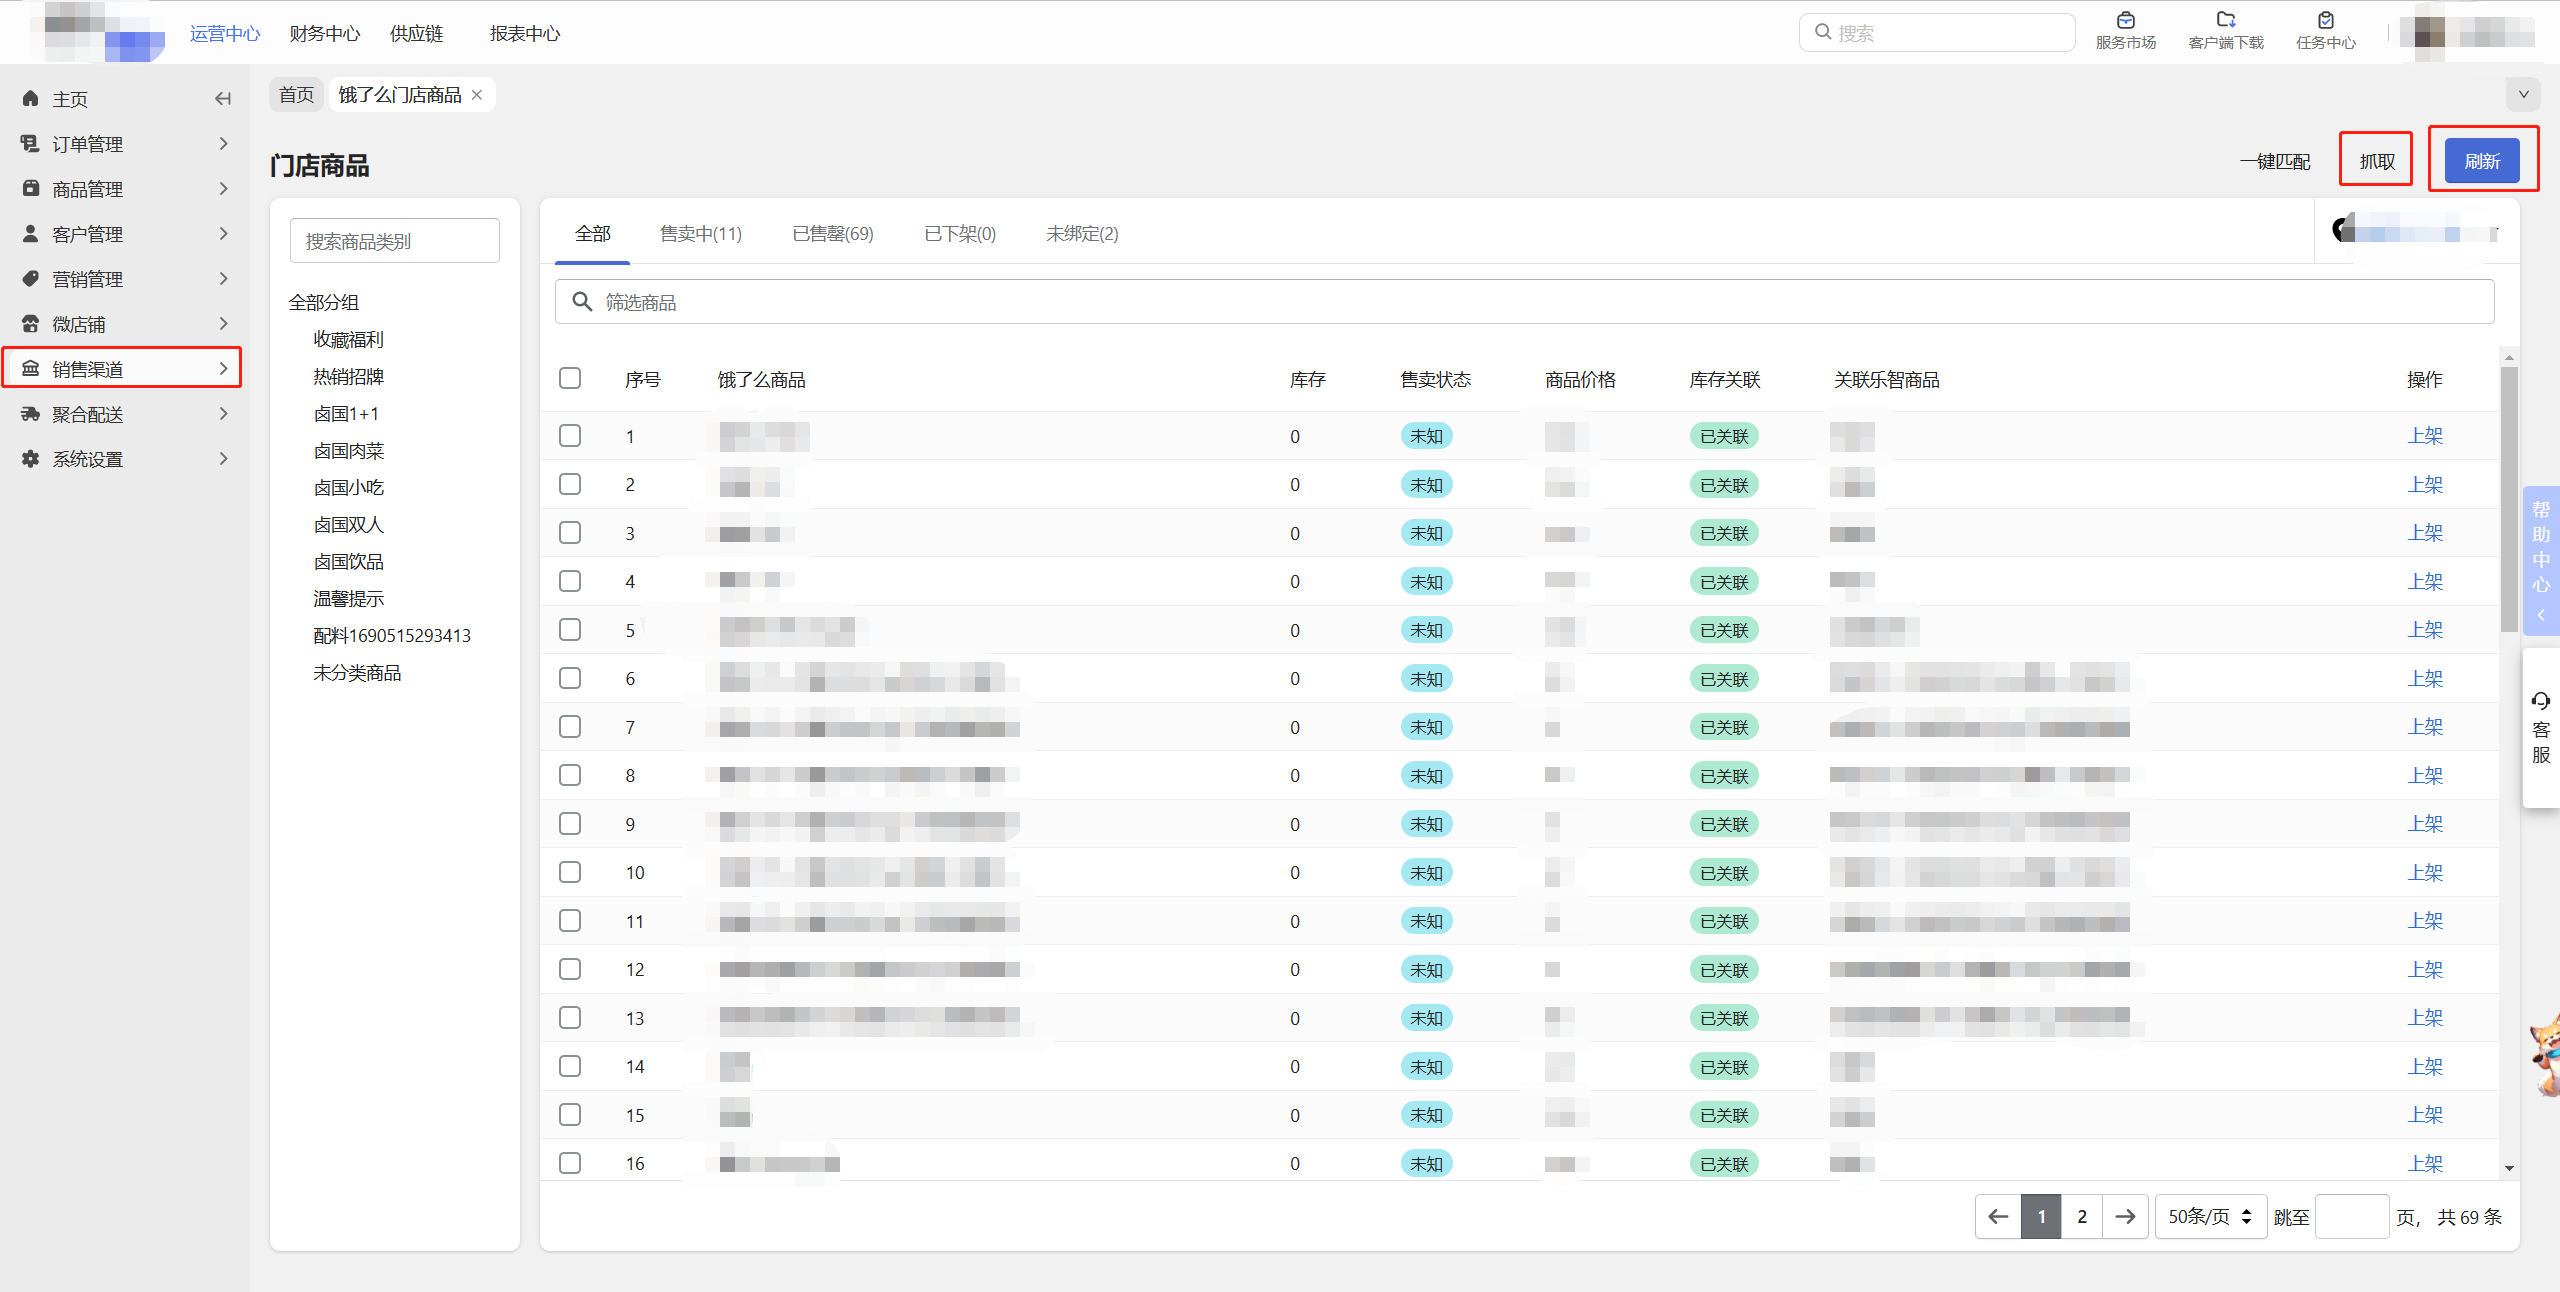
Task: Expand the 营销管理 menu chevron
Action: click(x=223, y=279)
